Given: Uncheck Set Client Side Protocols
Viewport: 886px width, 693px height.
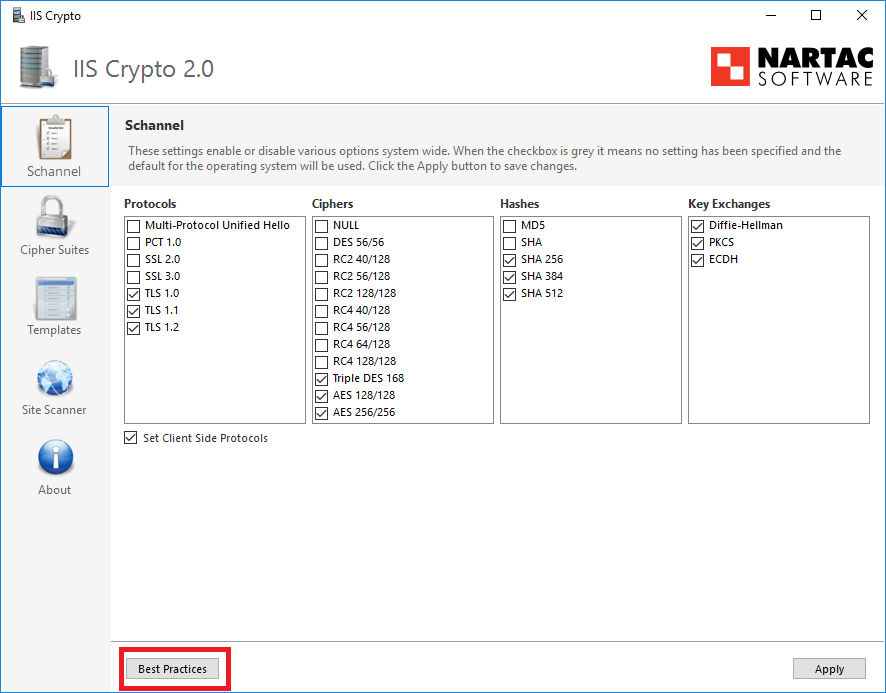Looking at the screenshot, I should [131, 438].
